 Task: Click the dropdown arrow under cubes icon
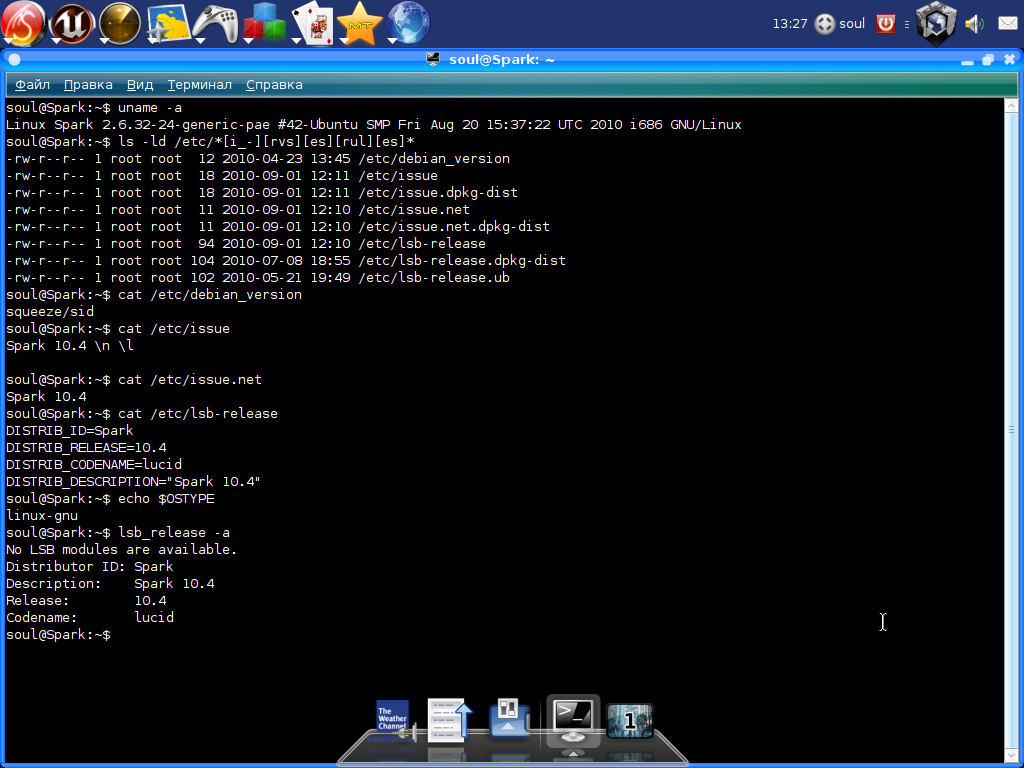pyautogui.click(x=248, y=40)
